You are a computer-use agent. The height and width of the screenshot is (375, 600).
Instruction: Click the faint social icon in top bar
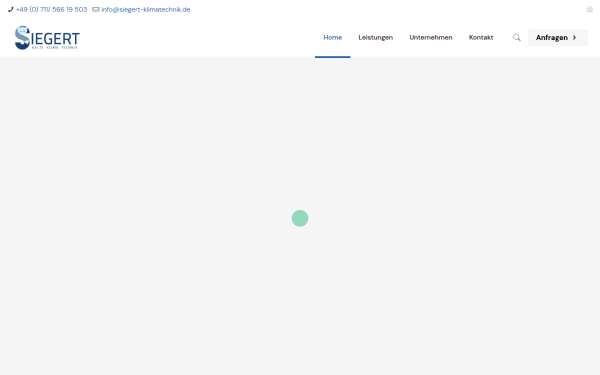[590, 10]
